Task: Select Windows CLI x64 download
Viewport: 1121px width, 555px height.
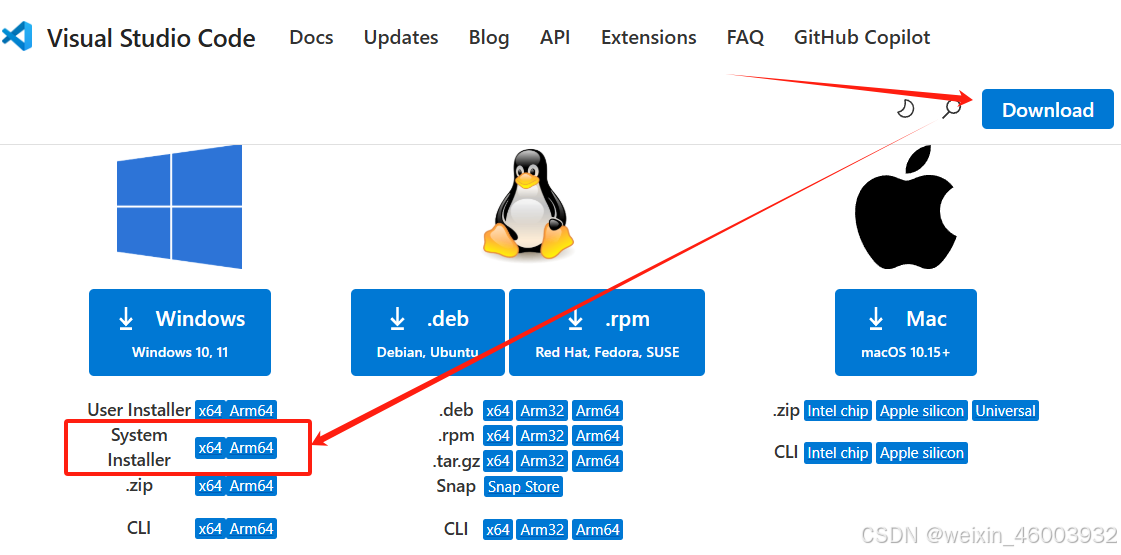Action: [x=210, y=529]
